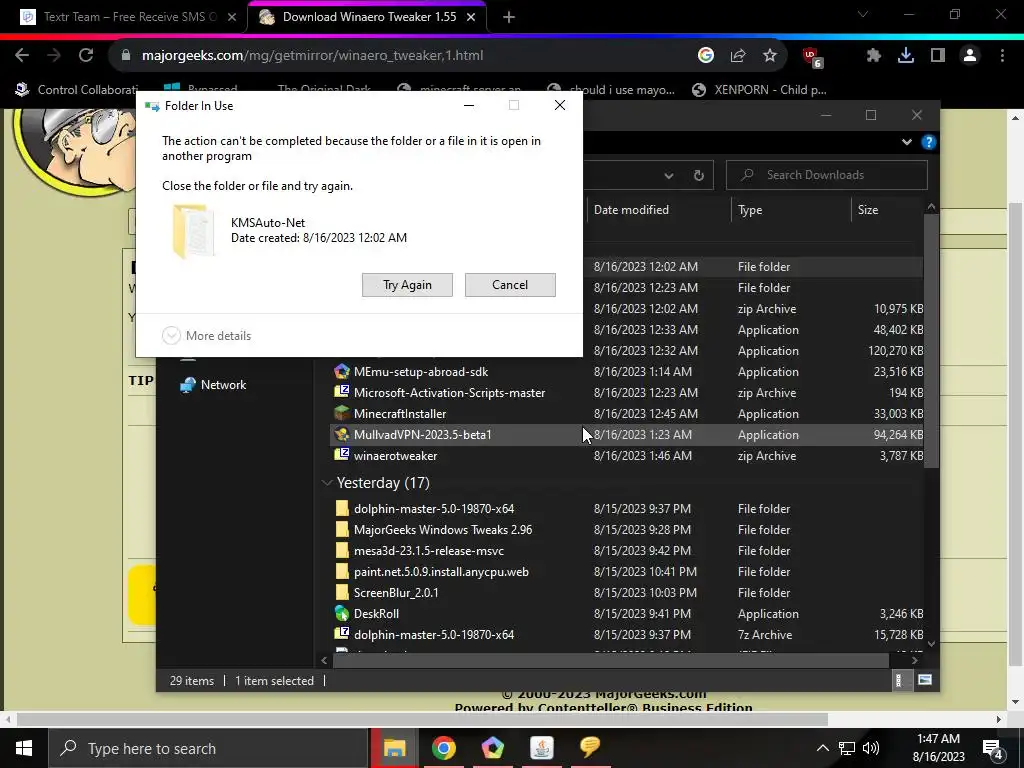The width and height of the screenshot is (1024, 768).
Task: Refresh the Explorer Downloads folder
Action: coord(699,175)
